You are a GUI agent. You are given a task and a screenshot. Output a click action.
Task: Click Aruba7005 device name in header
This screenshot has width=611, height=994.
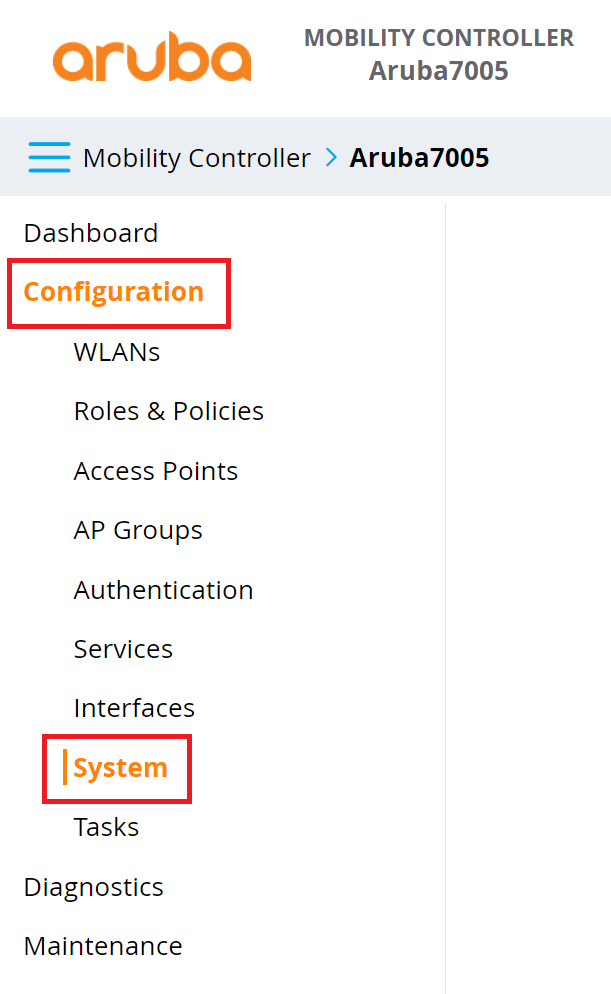coord(439,71)
